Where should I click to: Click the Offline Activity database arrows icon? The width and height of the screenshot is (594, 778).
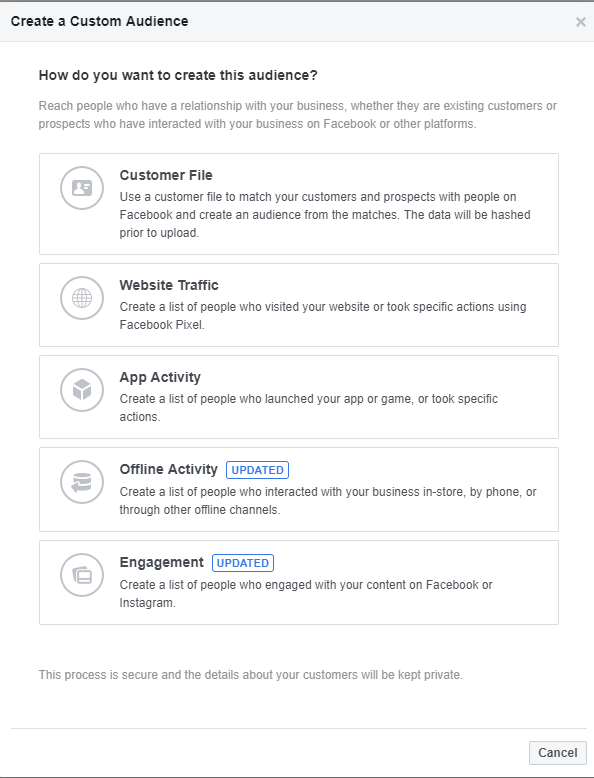(x=82, y=482)
